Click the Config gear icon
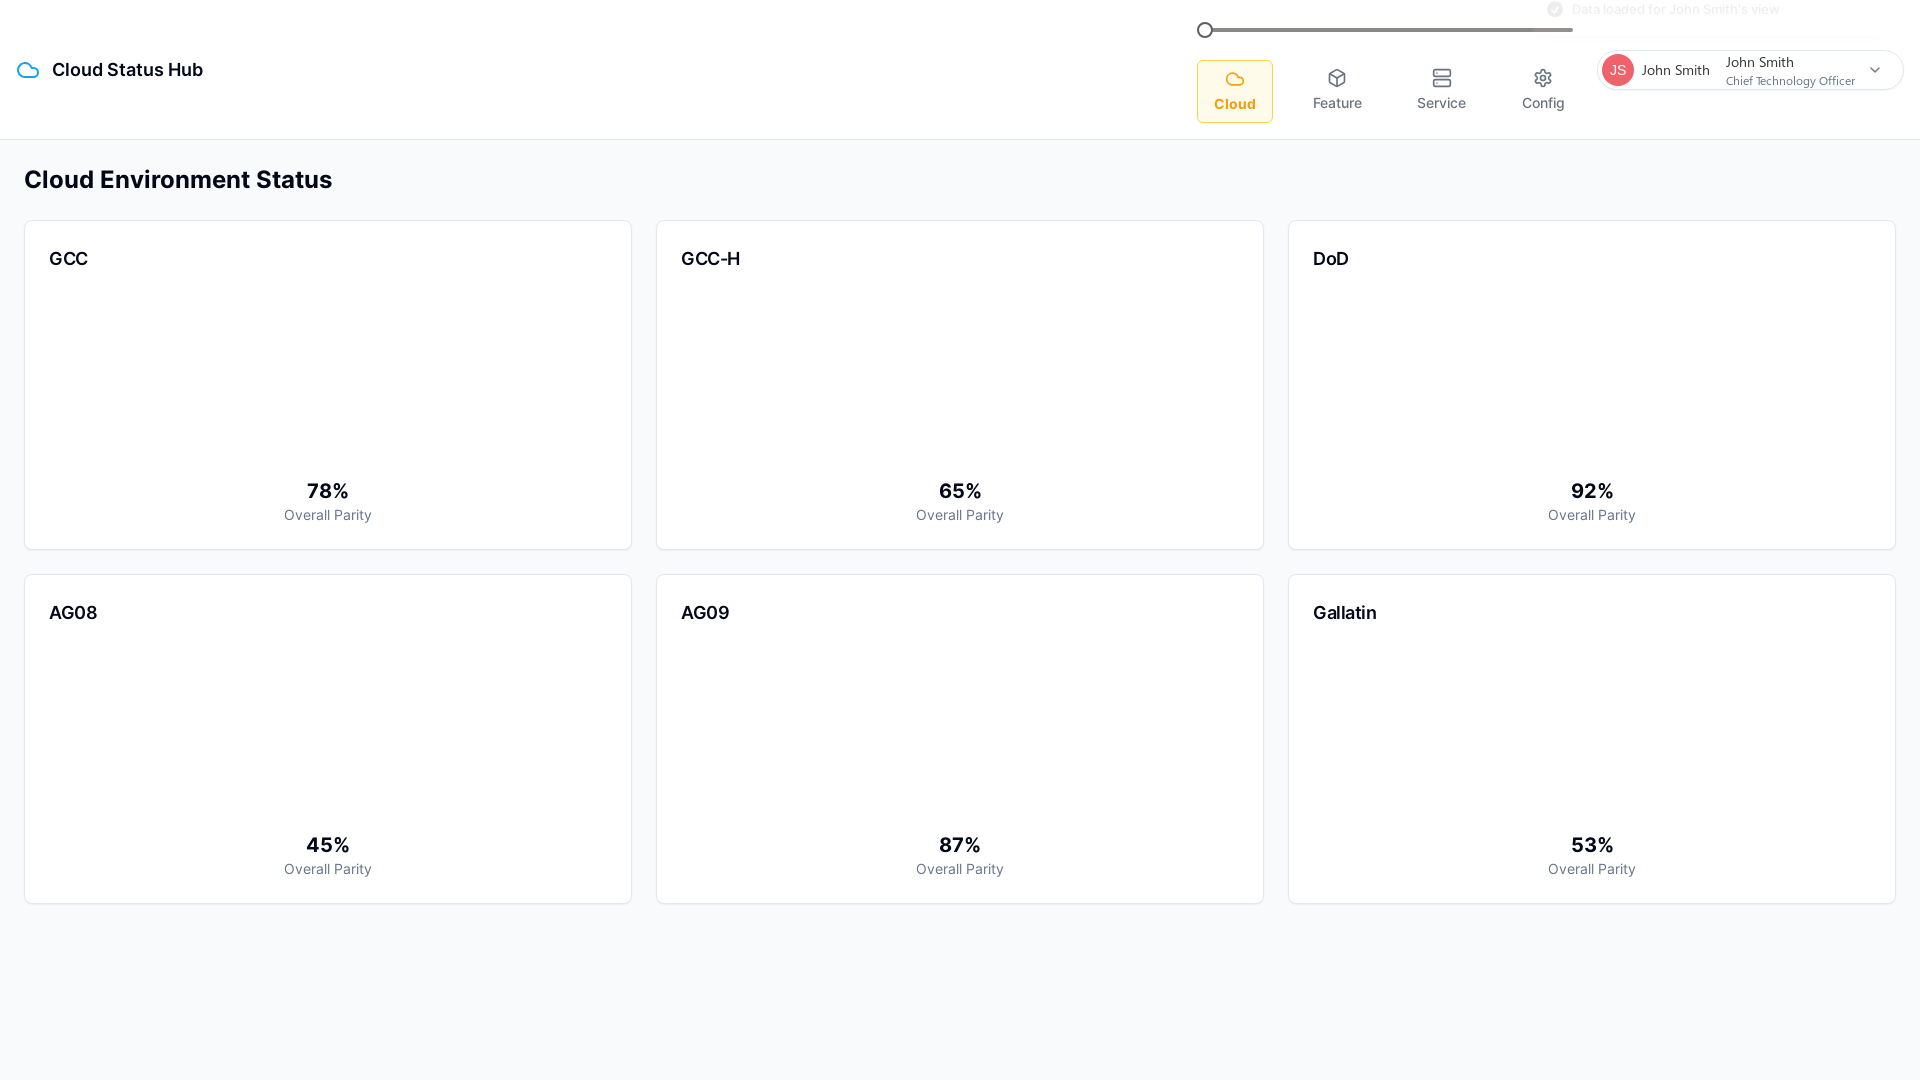The image size is (1920, 1080). coord(1543,78)
